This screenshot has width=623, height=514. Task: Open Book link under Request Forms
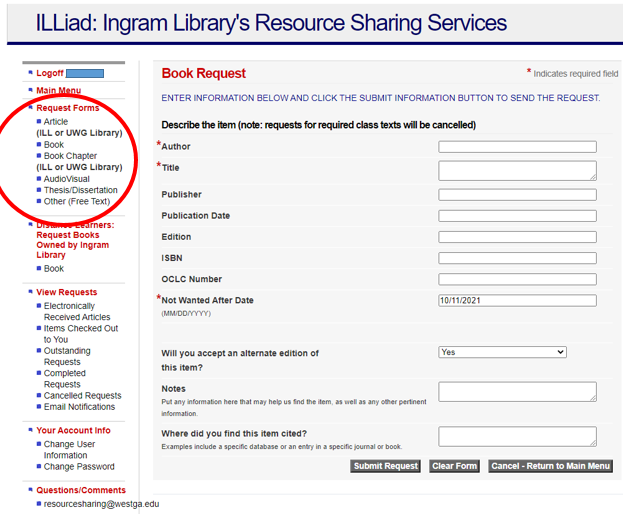pos(54,145)
